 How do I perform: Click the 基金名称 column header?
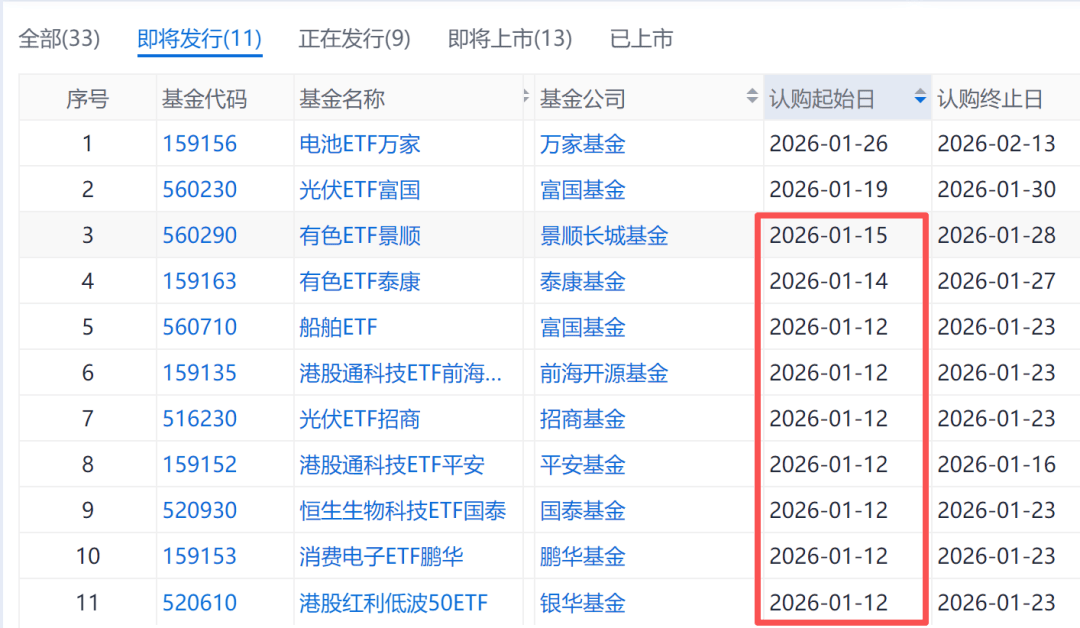342,99
